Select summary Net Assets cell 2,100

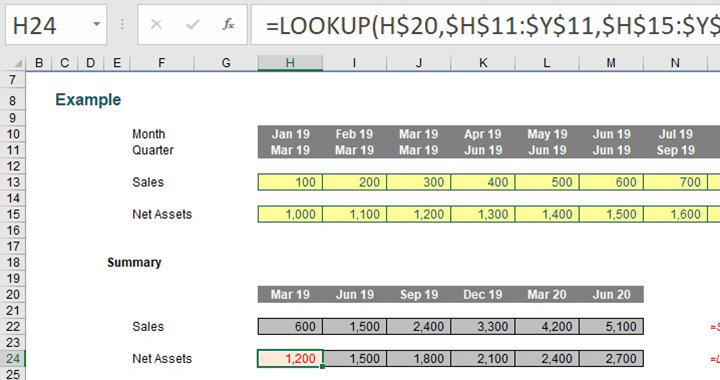tap(483, 359)
